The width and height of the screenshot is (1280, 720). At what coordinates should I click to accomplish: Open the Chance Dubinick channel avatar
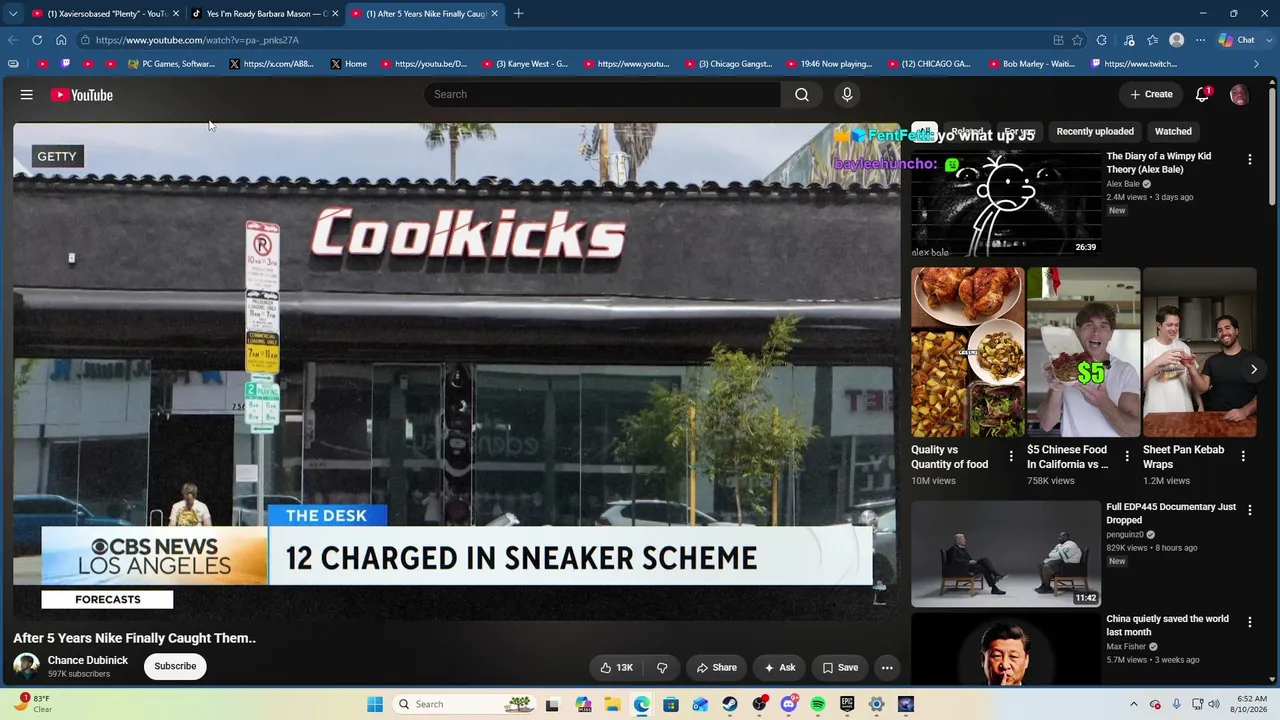coord(26,666)
